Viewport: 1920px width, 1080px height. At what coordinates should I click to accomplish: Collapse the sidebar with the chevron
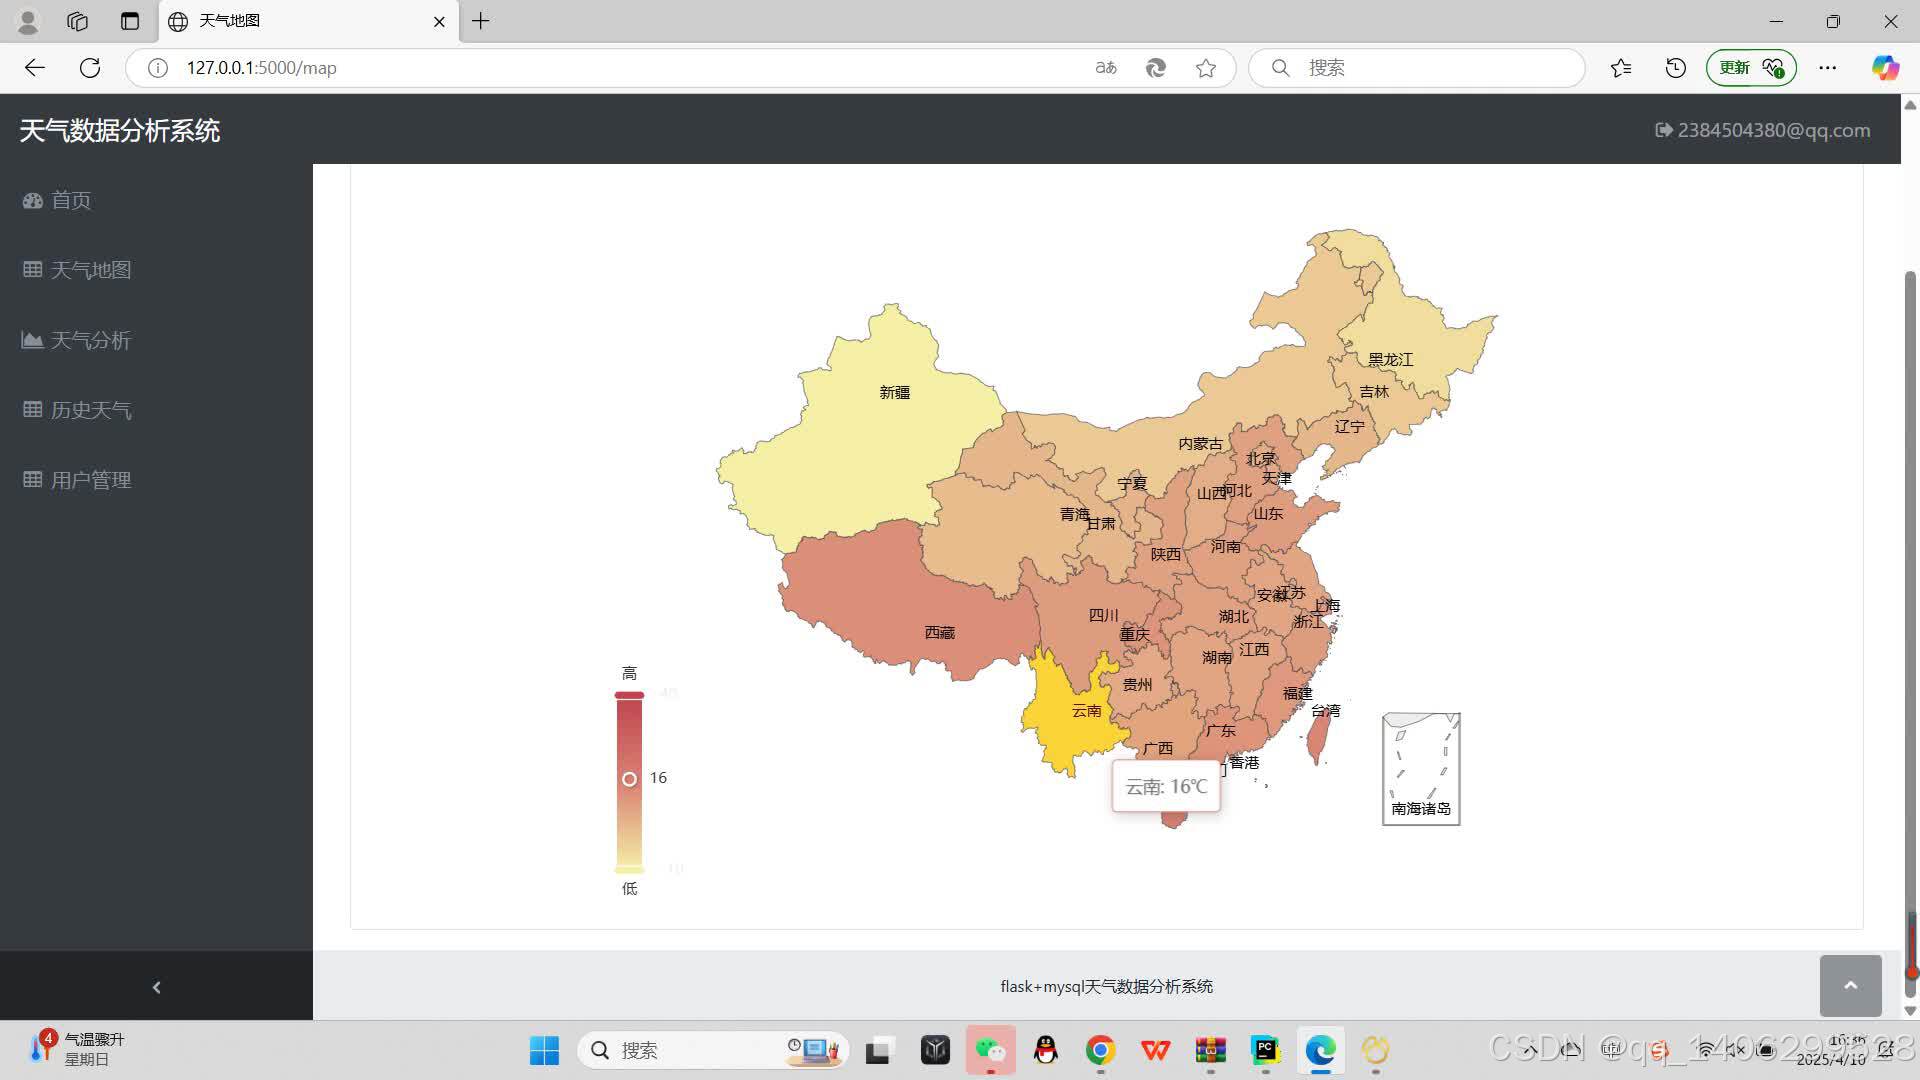156,987
